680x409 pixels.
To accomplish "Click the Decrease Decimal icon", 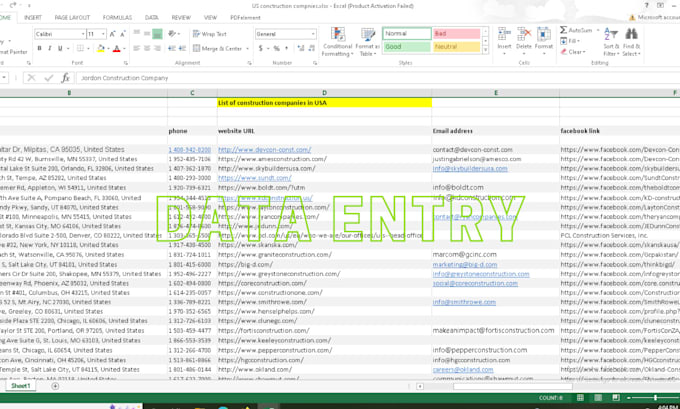I will coord(311,49).
